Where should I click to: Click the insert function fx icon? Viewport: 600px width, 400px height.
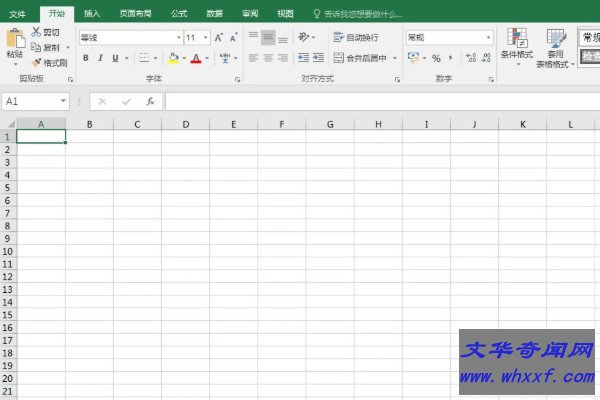coord(150,101)
